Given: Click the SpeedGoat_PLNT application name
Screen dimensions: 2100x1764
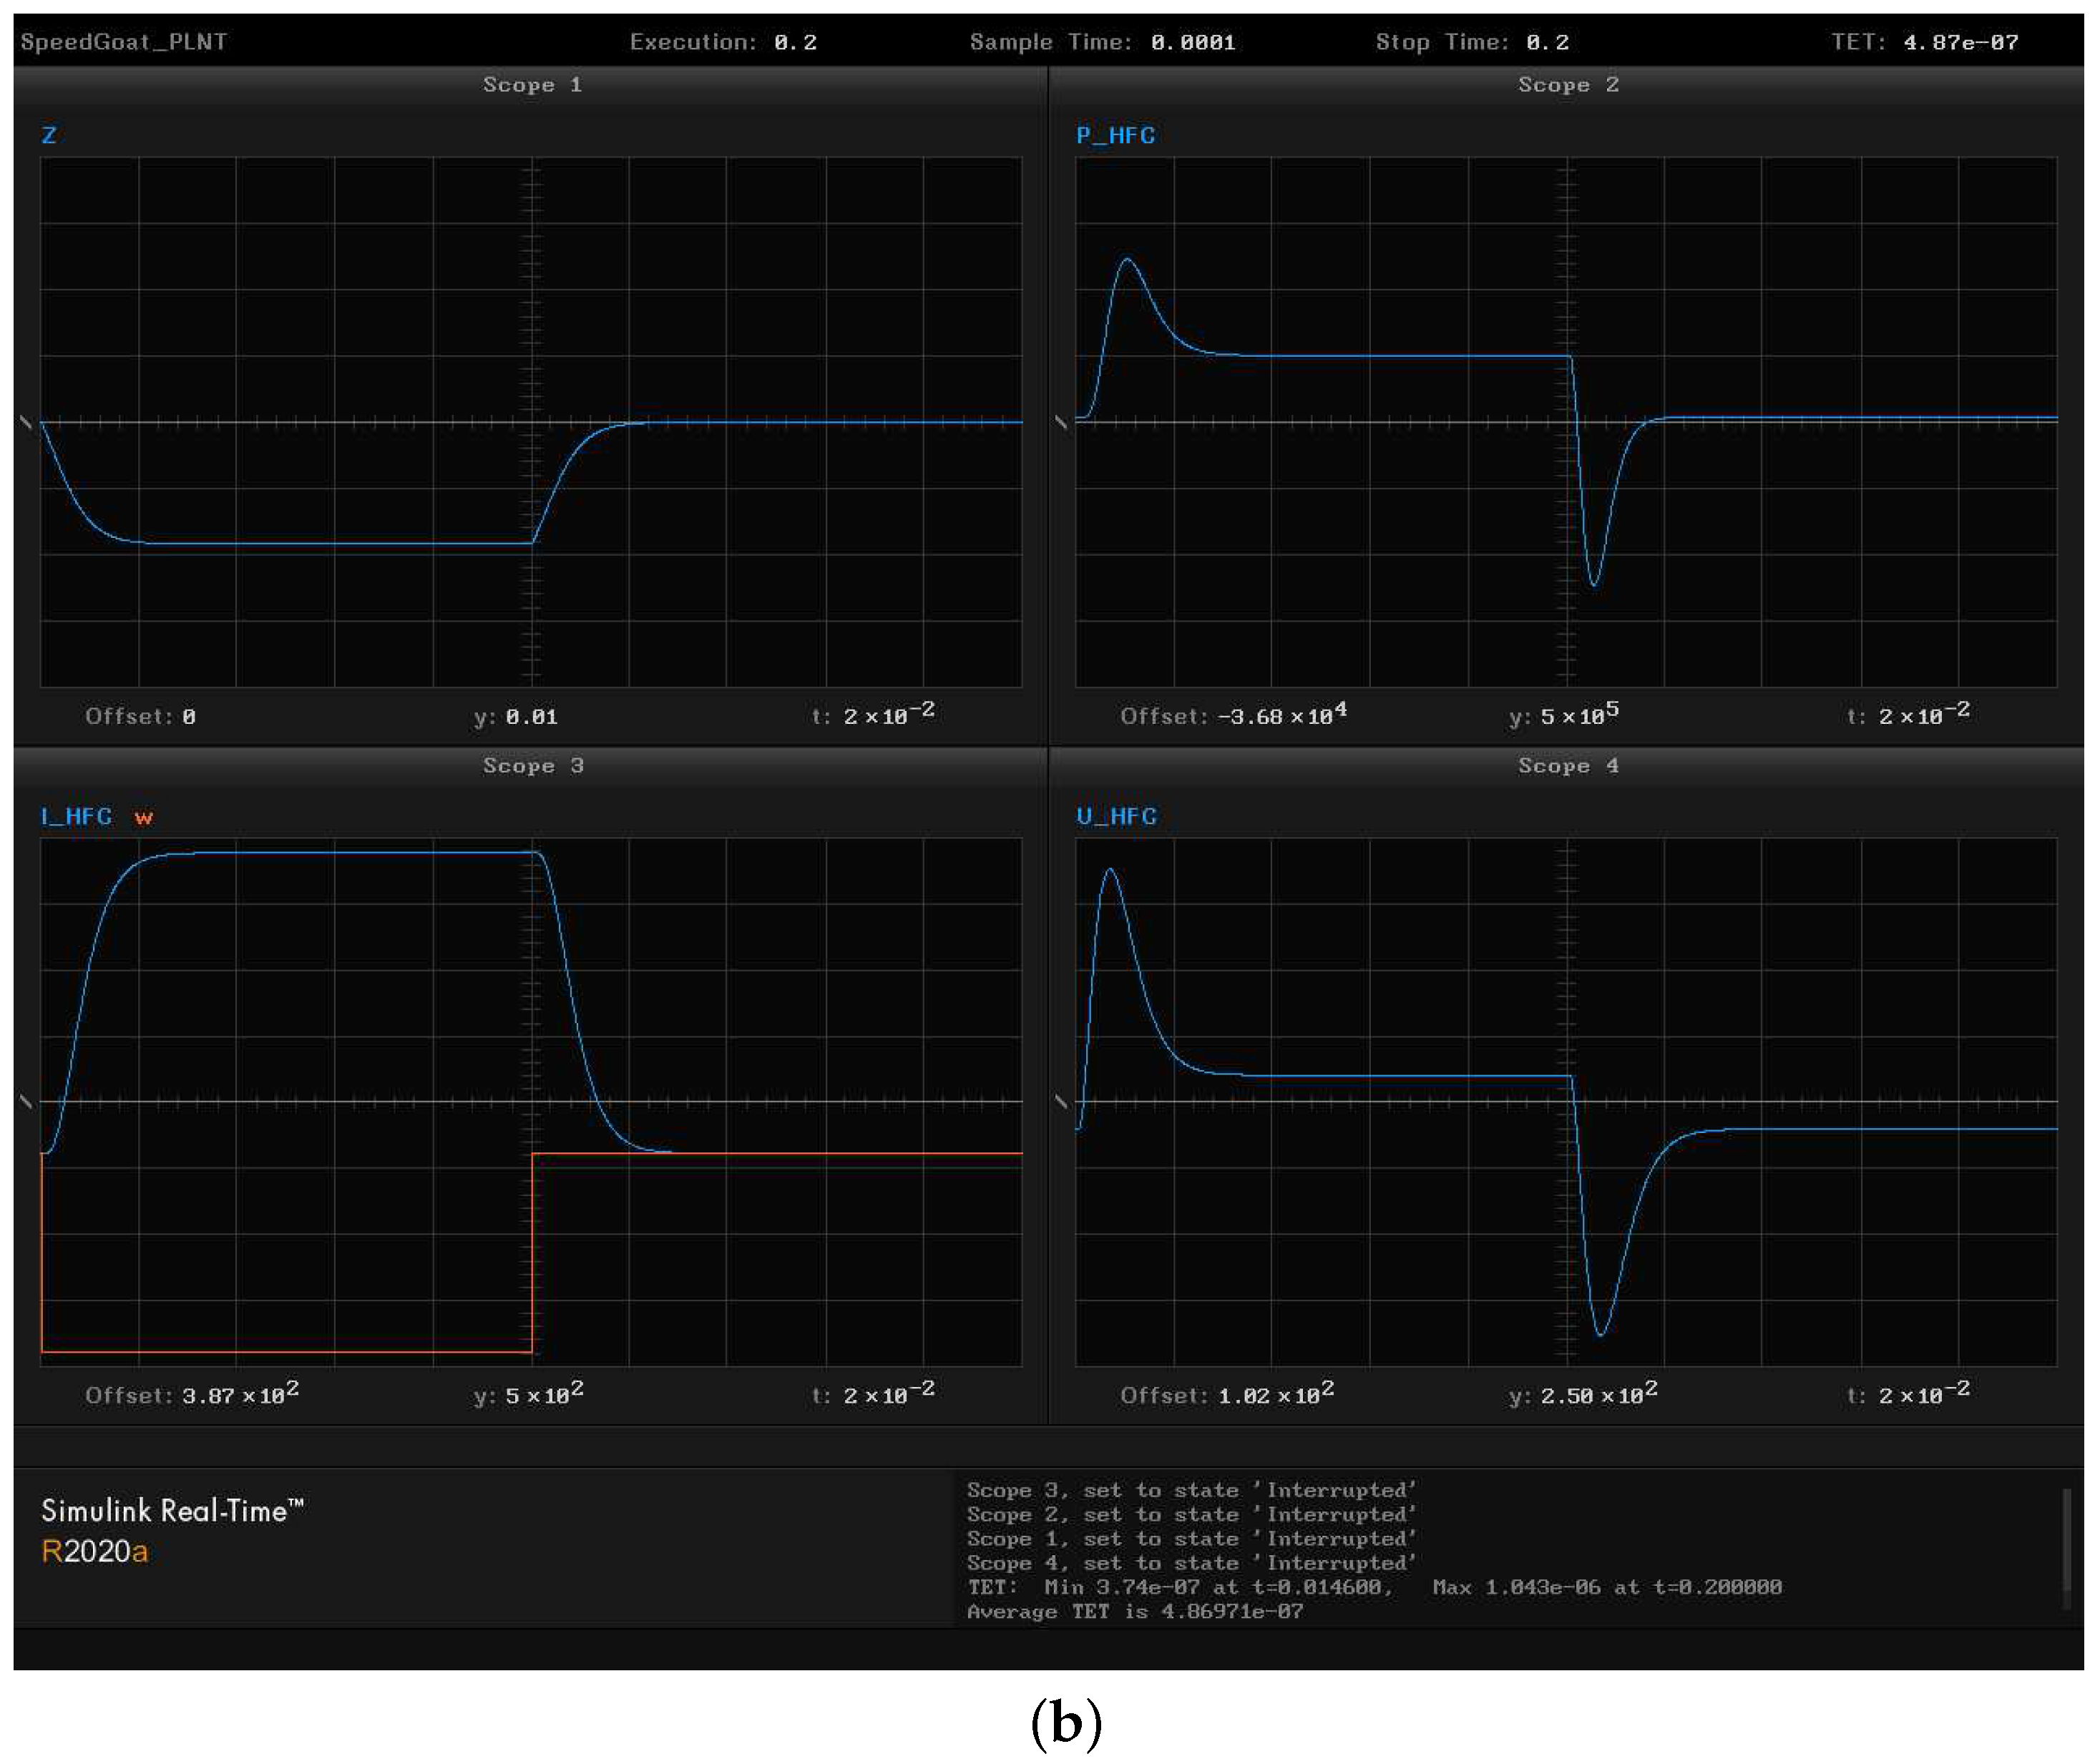Looking at the screenshot, I should [x=124, y=42].
